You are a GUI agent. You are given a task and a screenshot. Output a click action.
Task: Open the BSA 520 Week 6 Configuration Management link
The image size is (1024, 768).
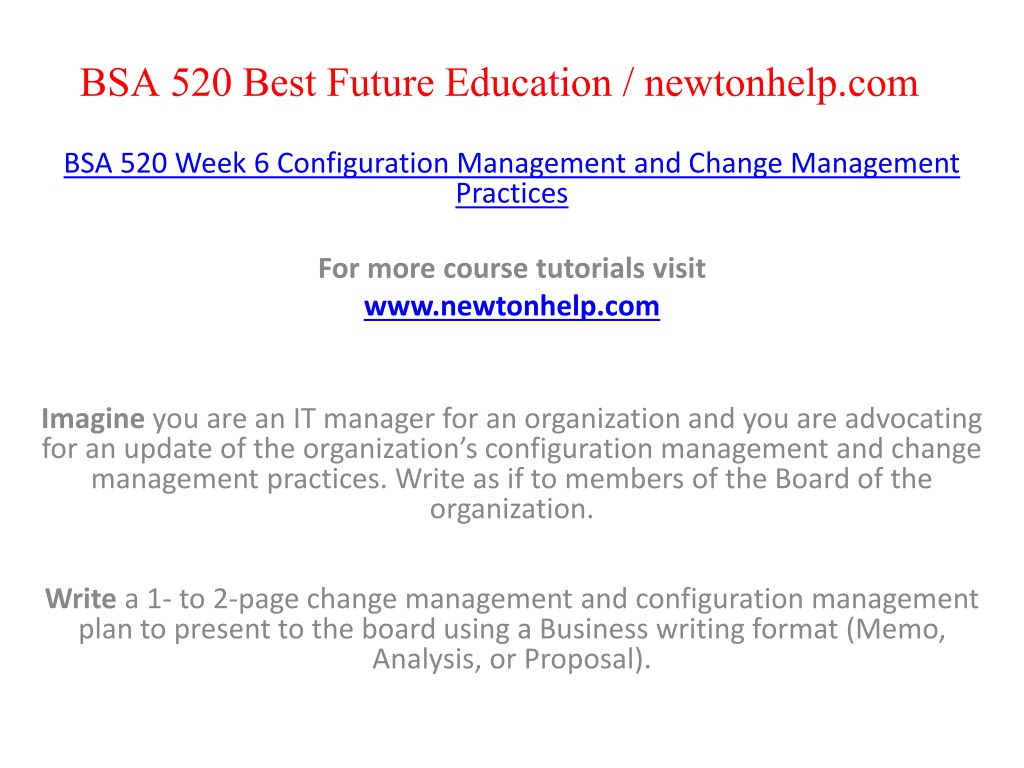pyautogui.click(x=511, y=178)
